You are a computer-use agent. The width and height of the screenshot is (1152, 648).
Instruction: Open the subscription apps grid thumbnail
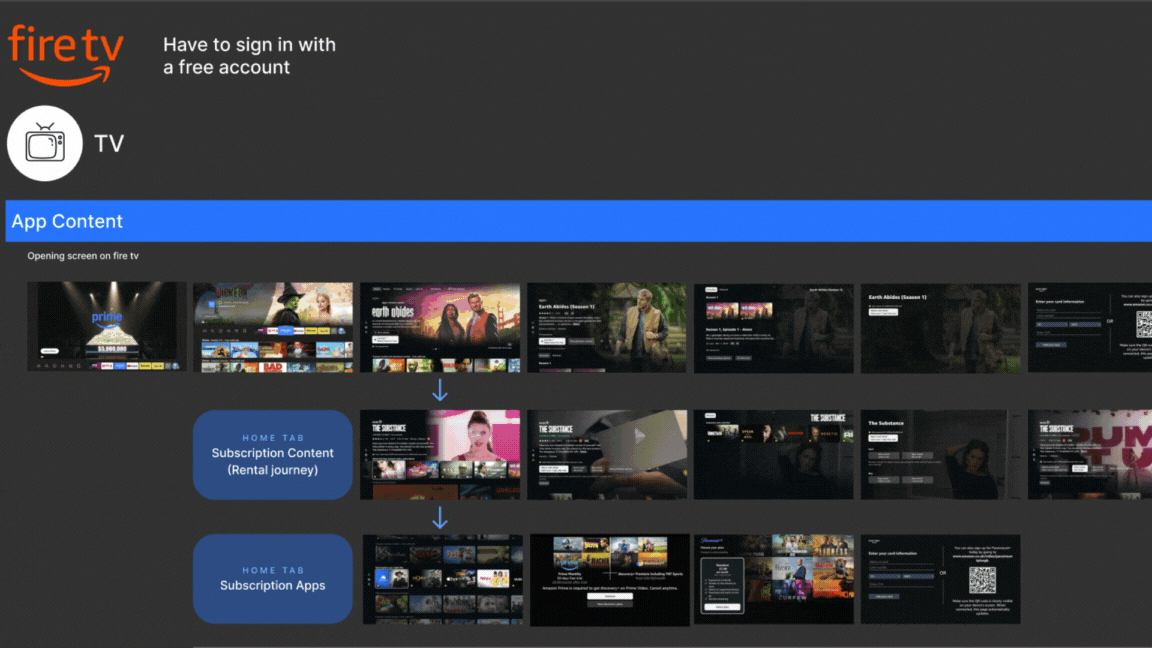click(x=442, y=580)
